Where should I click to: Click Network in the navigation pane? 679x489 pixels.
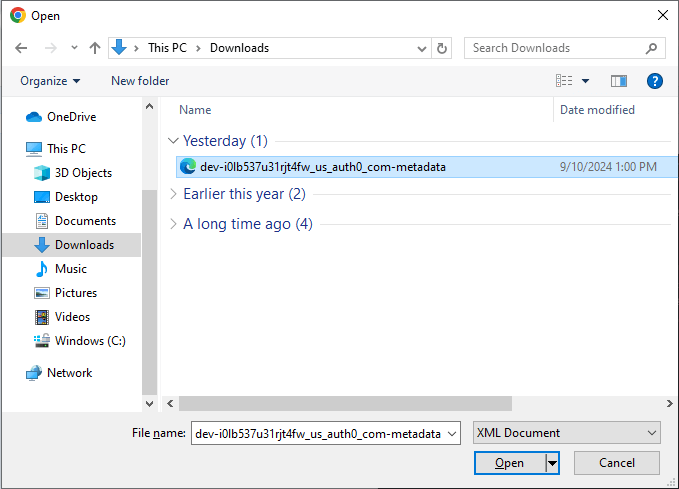tap(69, 373)
